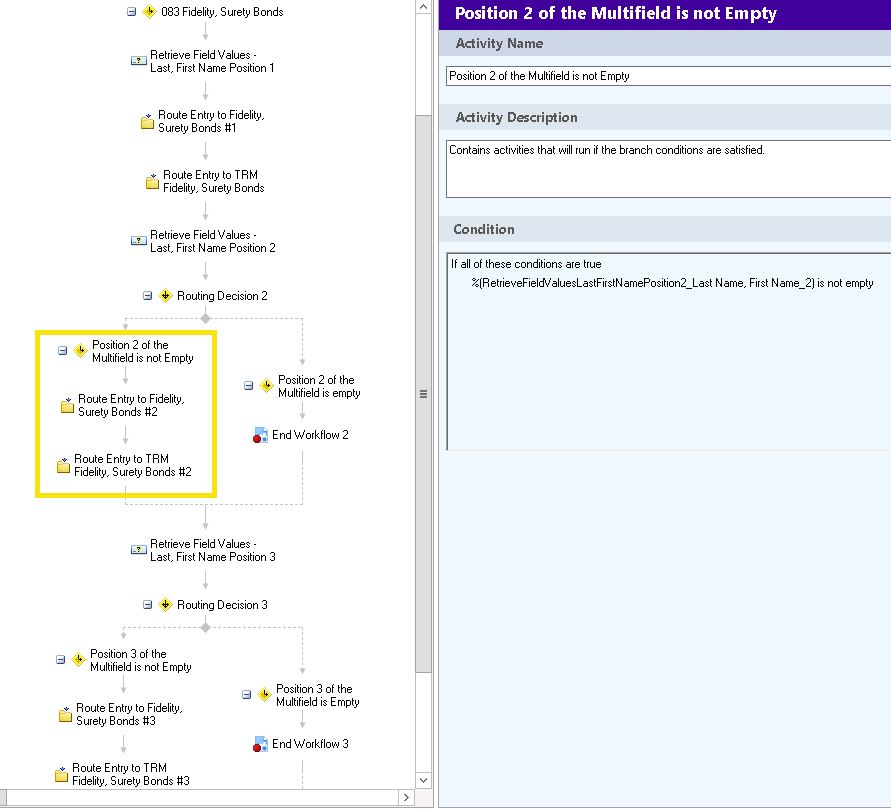Select the Routing Decision 2 label
891x812 pixels.
(x=222, y=295)
